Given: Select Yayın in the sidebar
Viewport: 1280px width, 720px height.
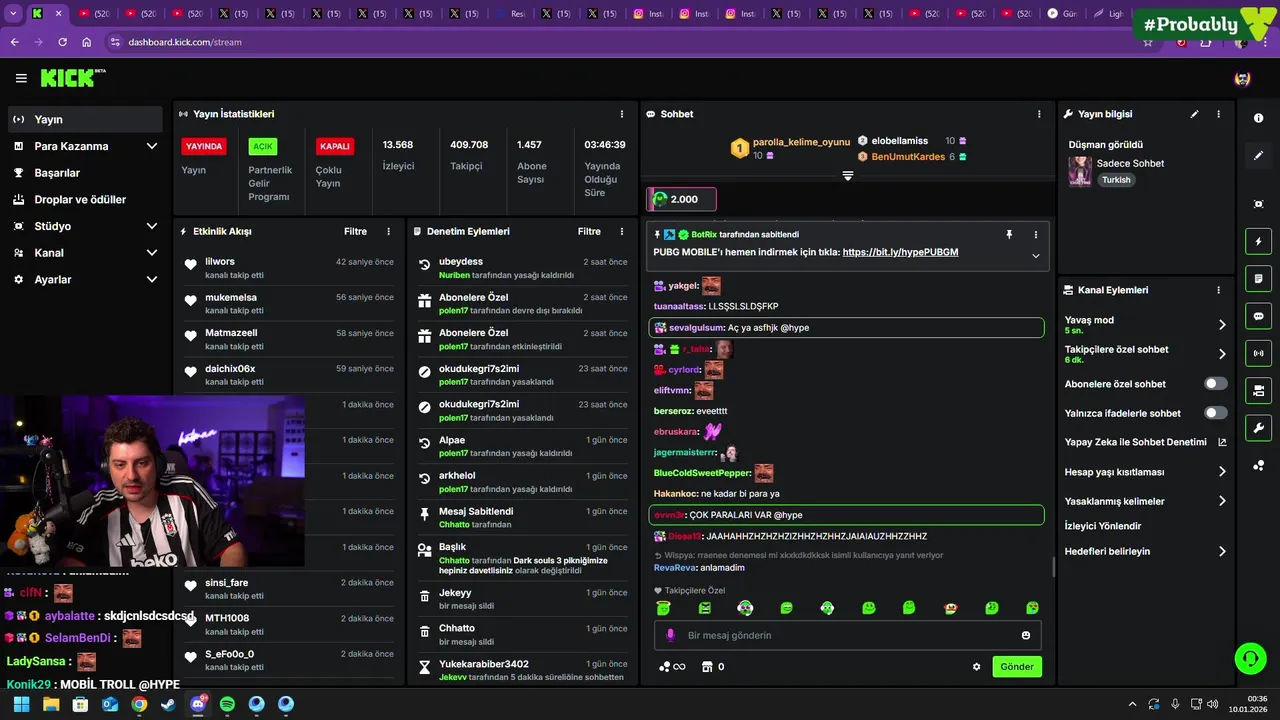Looking at the screenshot, I should [86, 119].
